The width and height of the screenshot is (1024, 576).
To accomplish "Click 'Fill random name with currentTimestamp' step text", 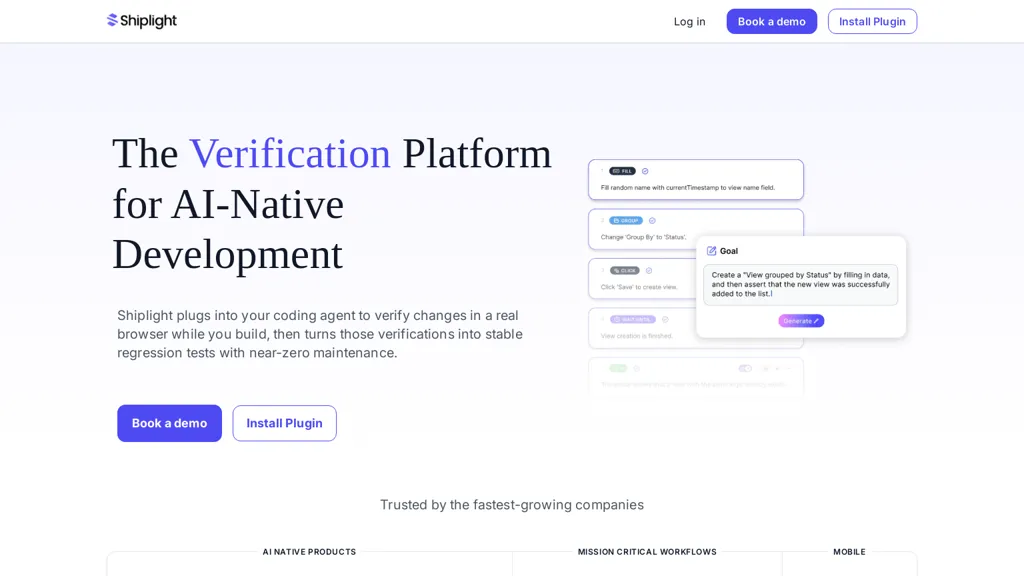I will tap(687, 187).
